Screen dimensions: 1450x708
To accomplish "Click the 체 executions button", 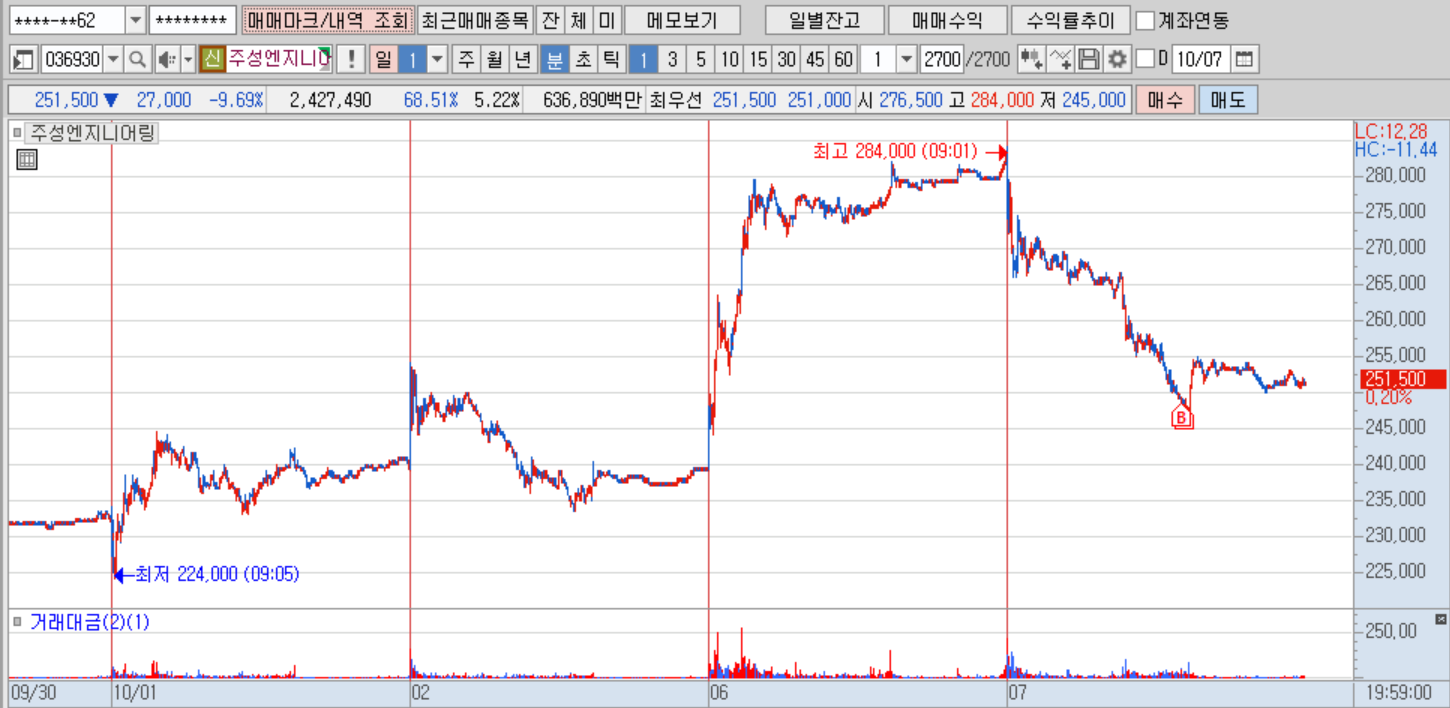I will point(578,20).
